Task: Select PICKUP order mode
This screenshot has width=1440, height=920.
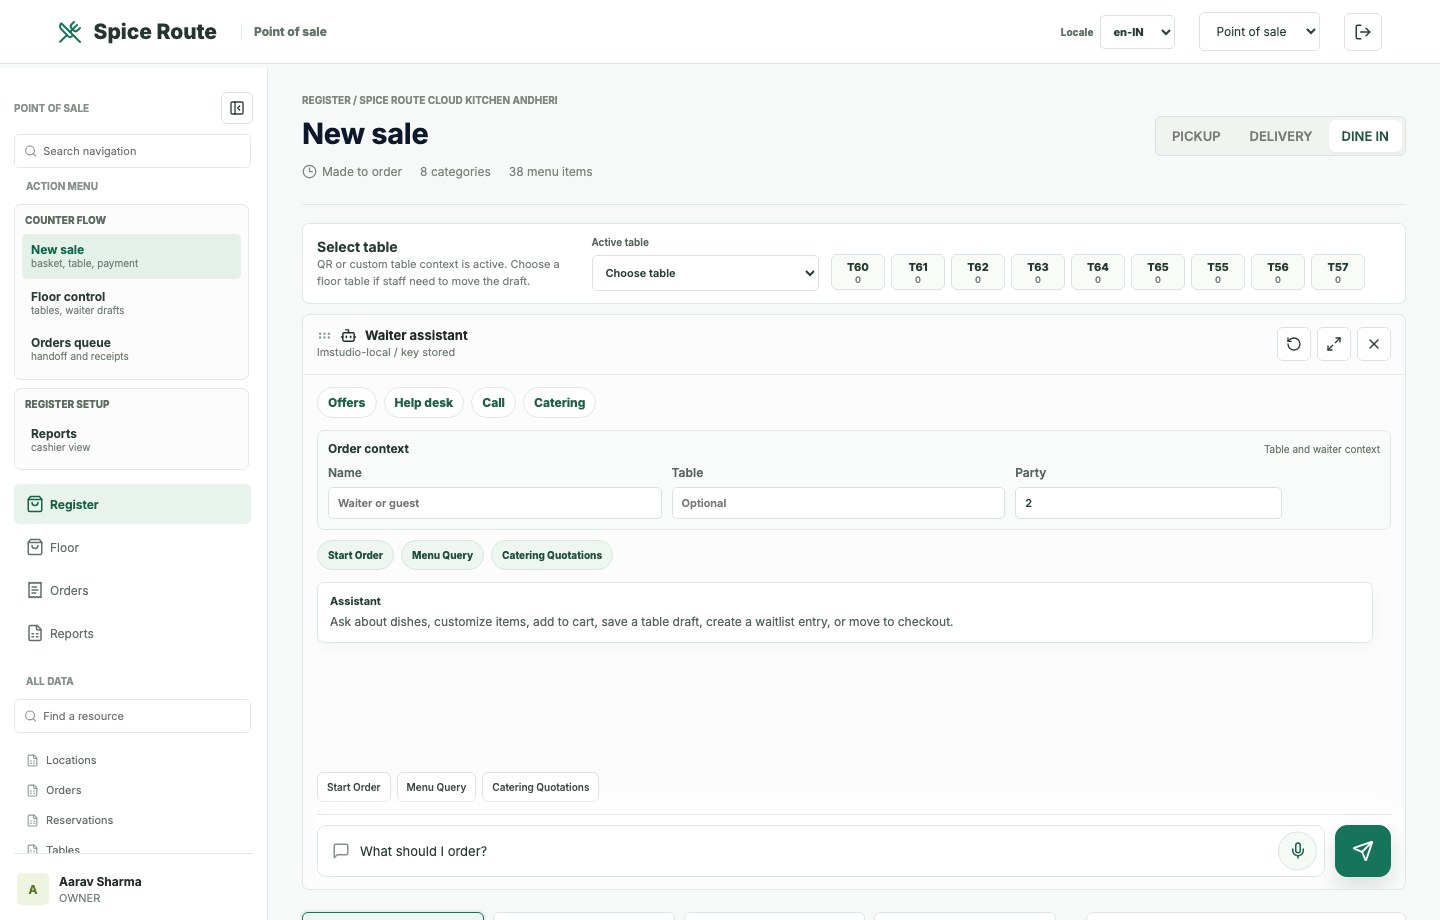Action: click(x=1196, y=136)
